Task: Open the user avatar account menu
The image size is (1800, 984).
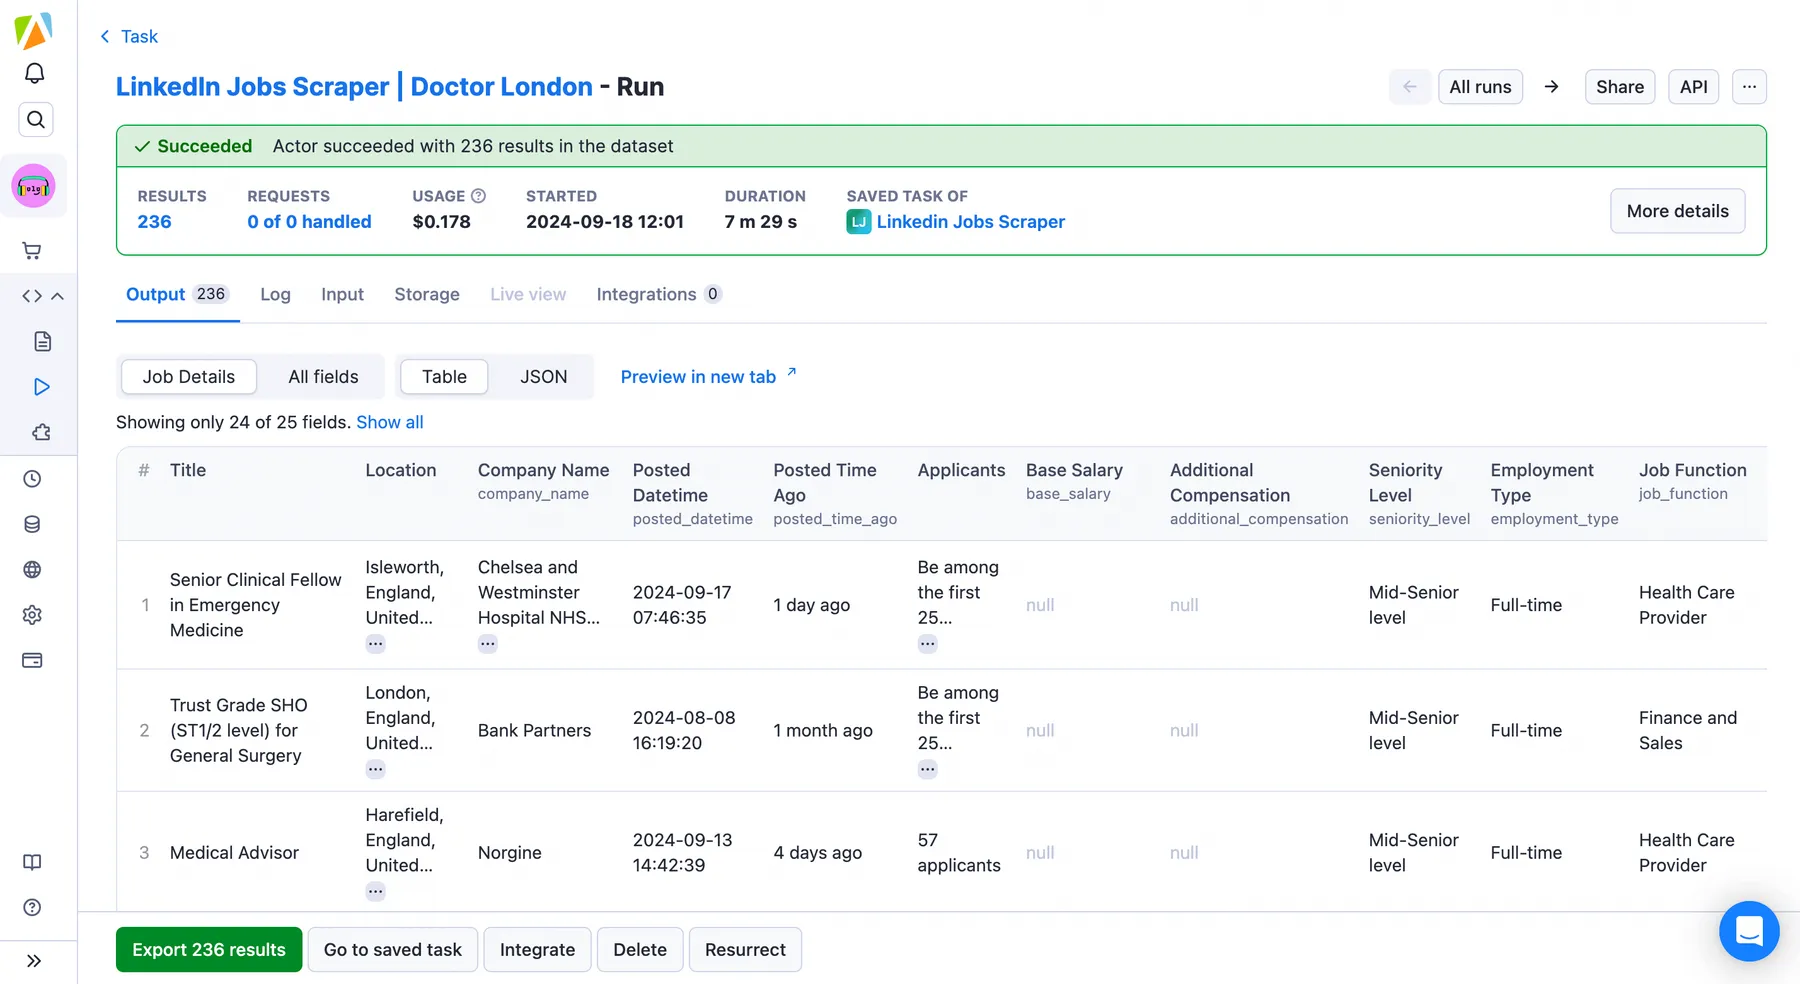Action: (34, 186)
